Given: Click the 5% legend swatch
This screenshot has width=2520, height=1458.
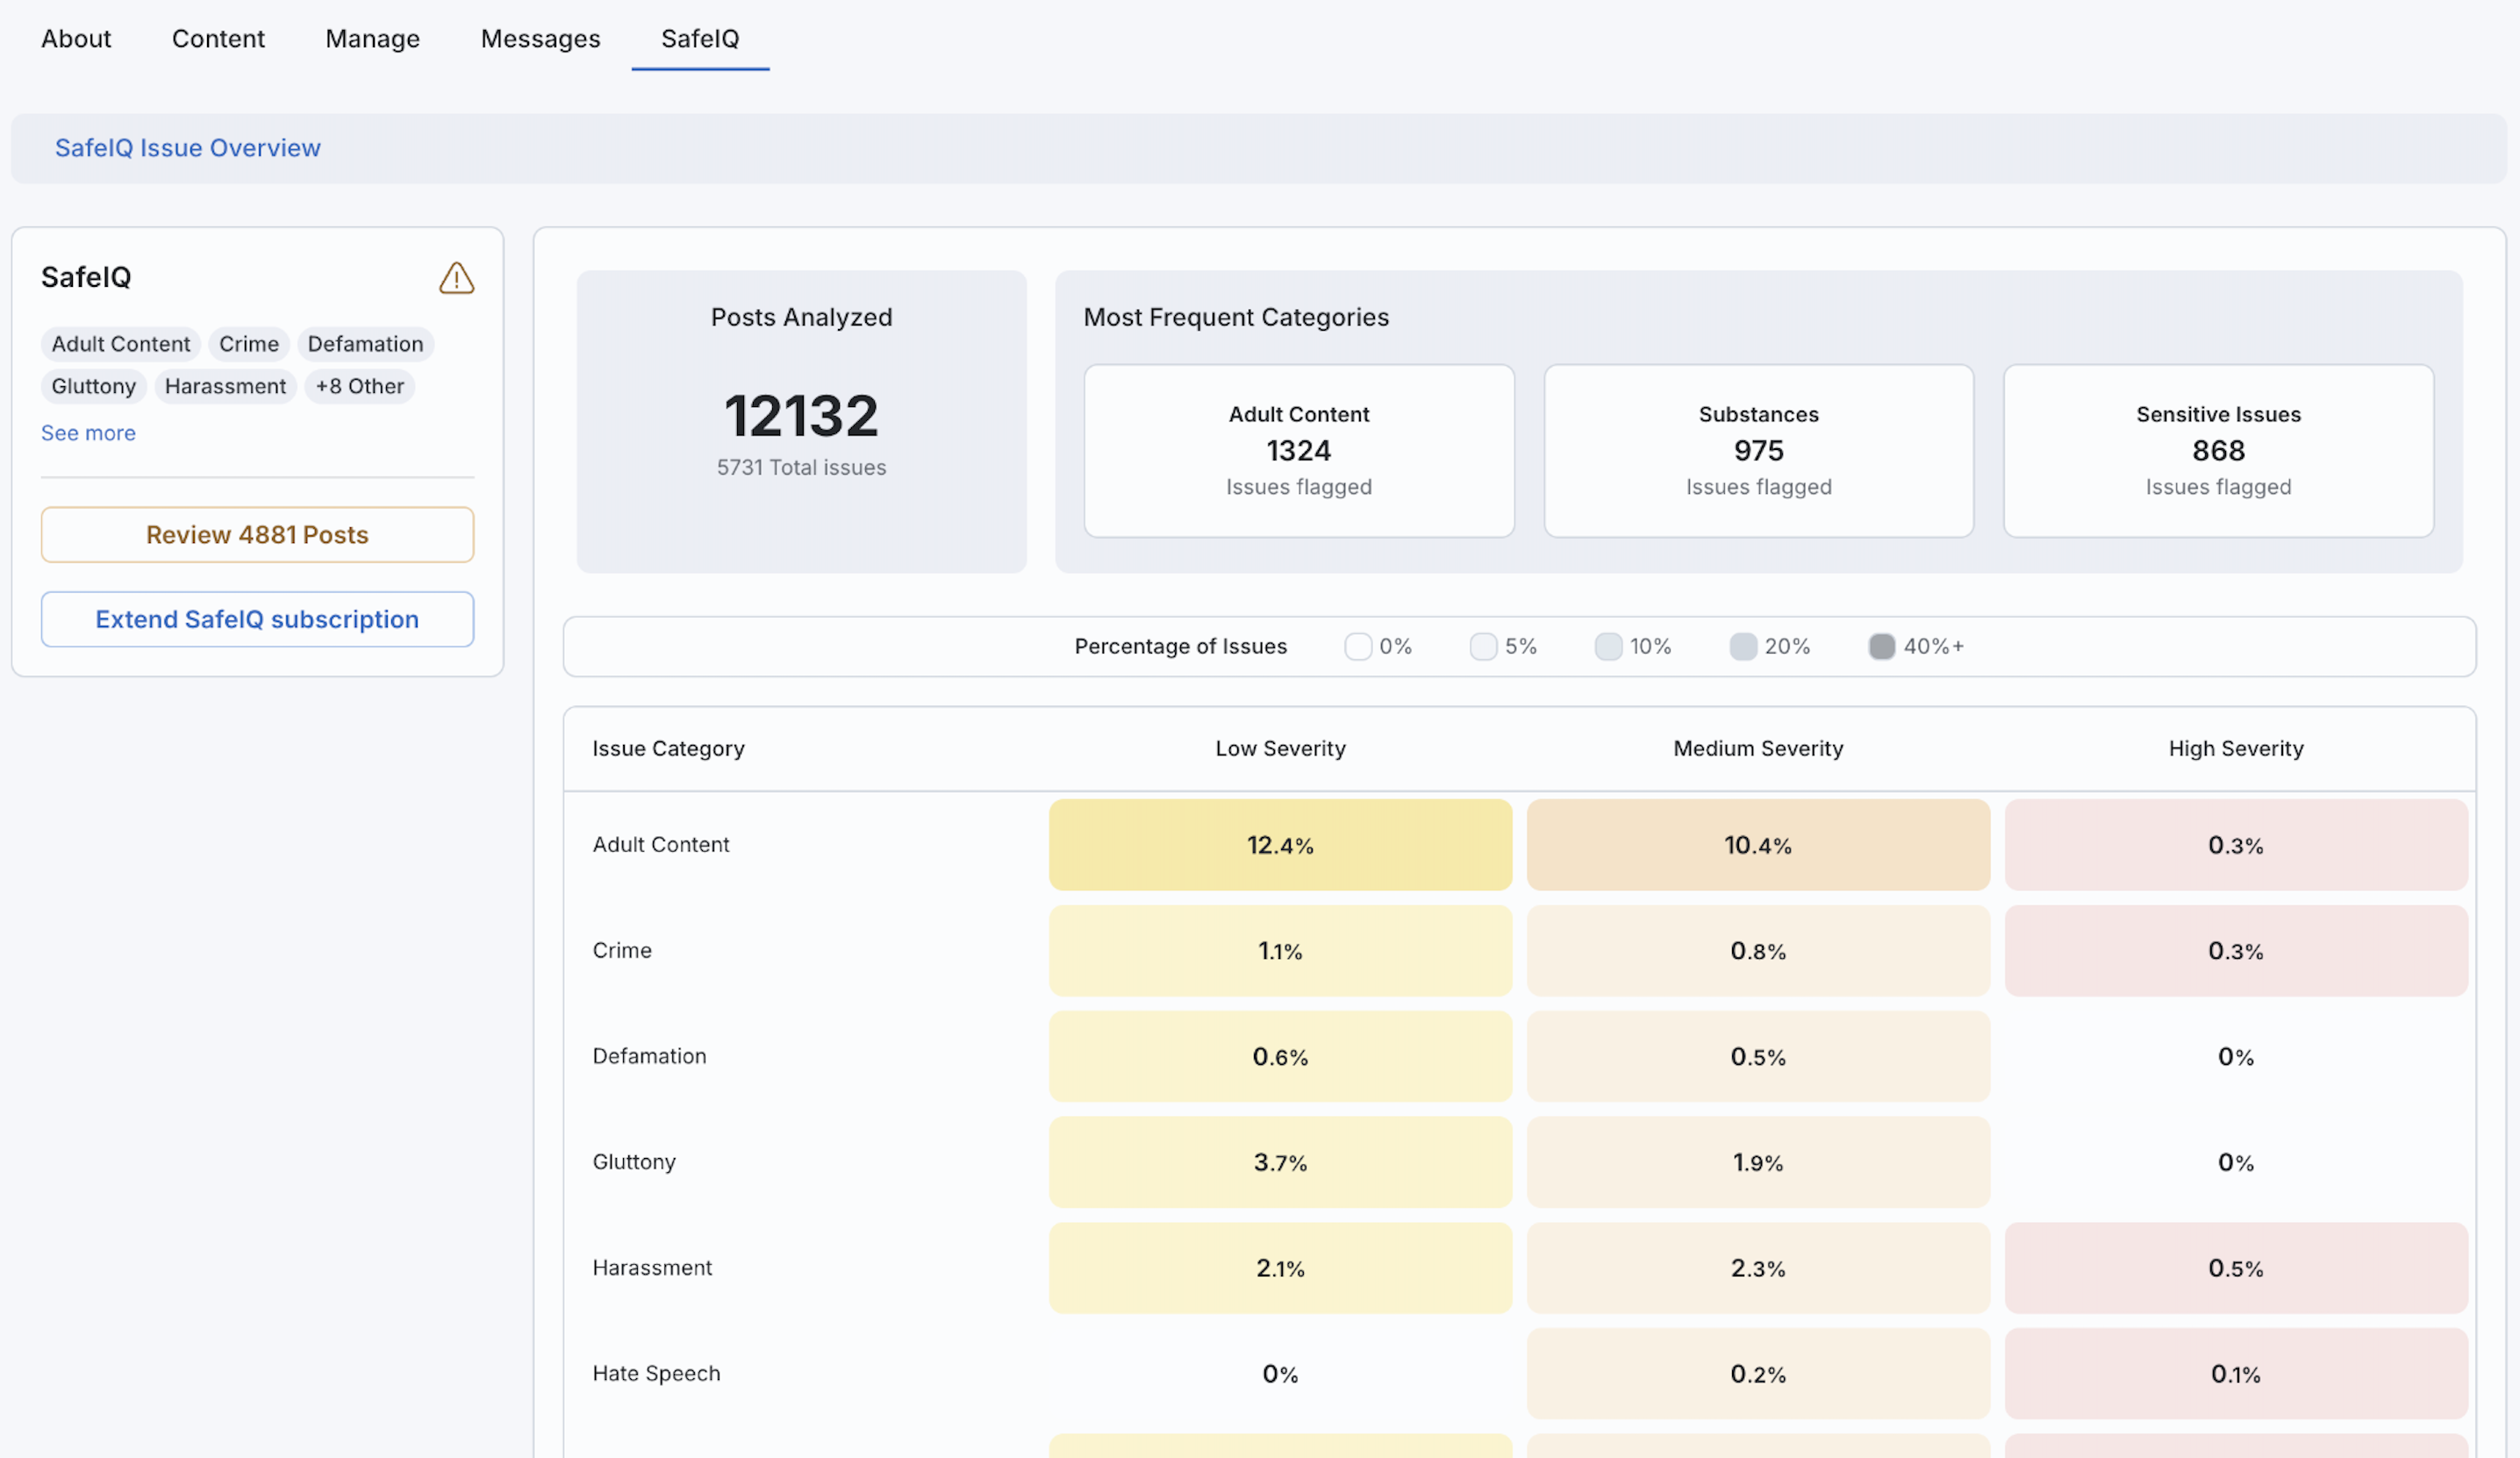Looking at the screenshot, I should [1483, 647].
